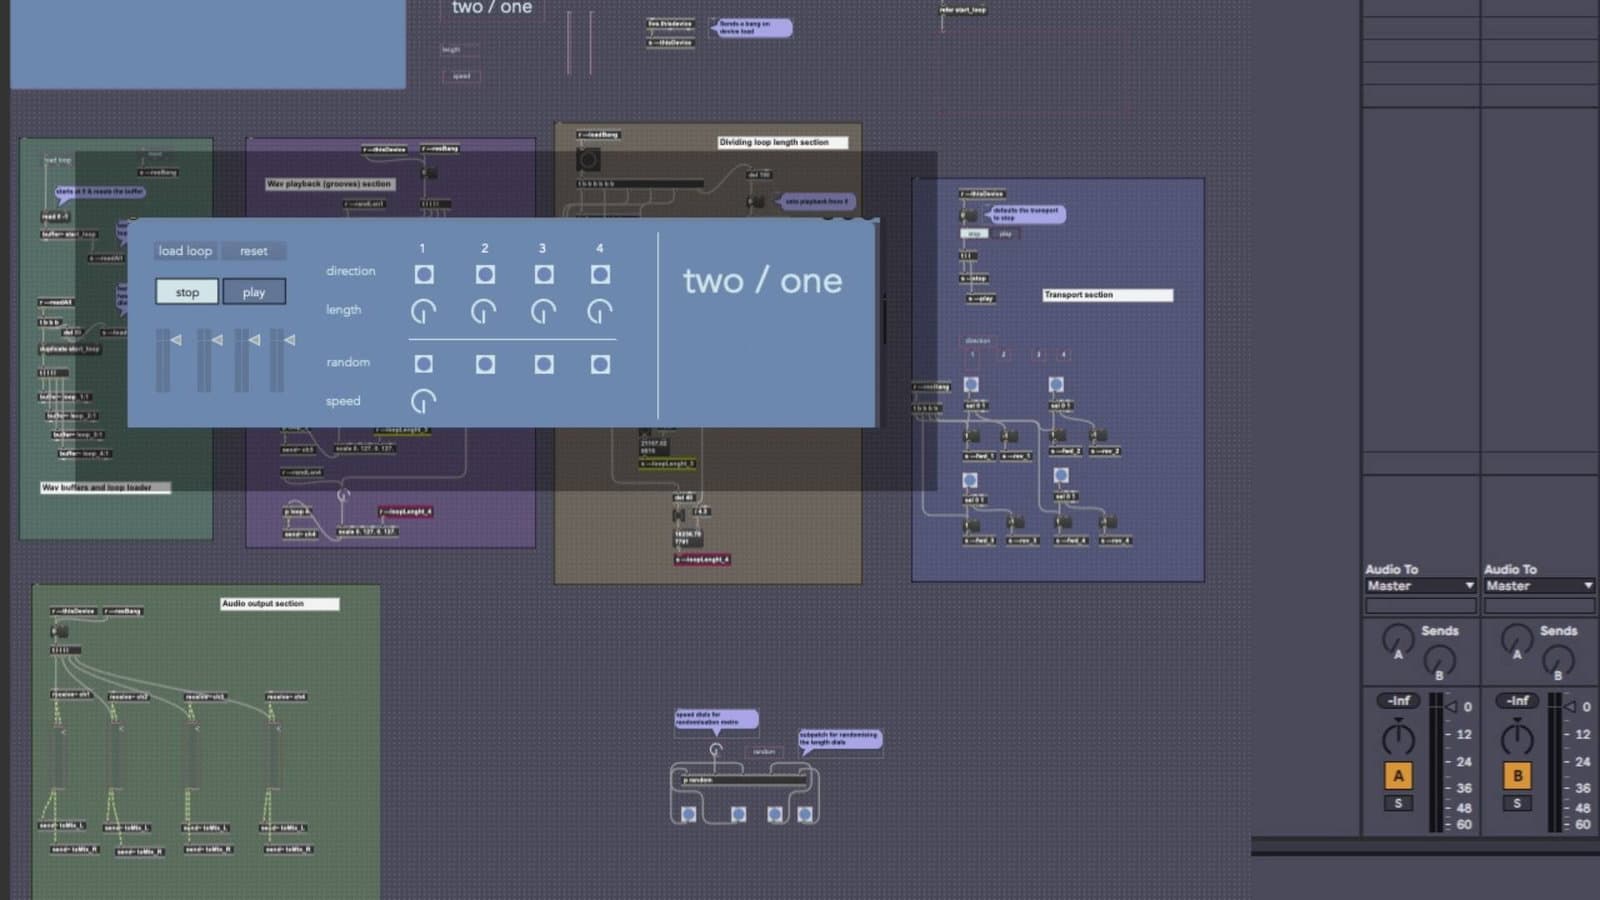Screen dimensions: 1600x900
Task: Click the -Inf volume field on track B
Action: point(1518,701)
